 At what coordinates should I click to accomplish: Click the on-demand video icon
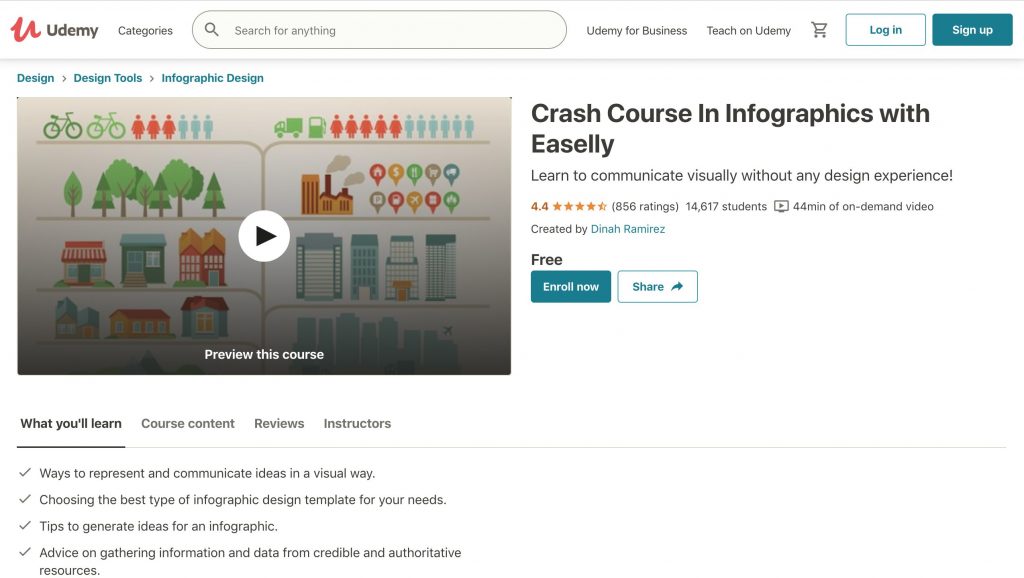tap(781, 206)
